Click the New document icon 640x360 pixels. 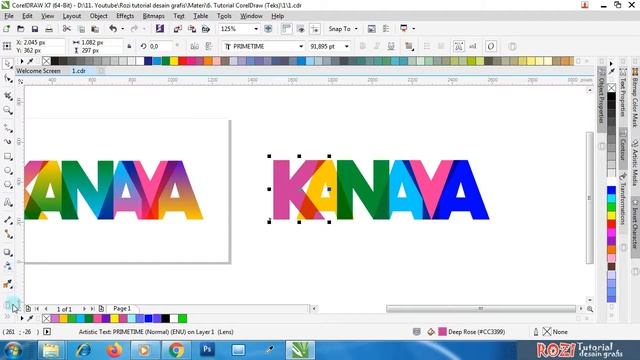(7, 29)
